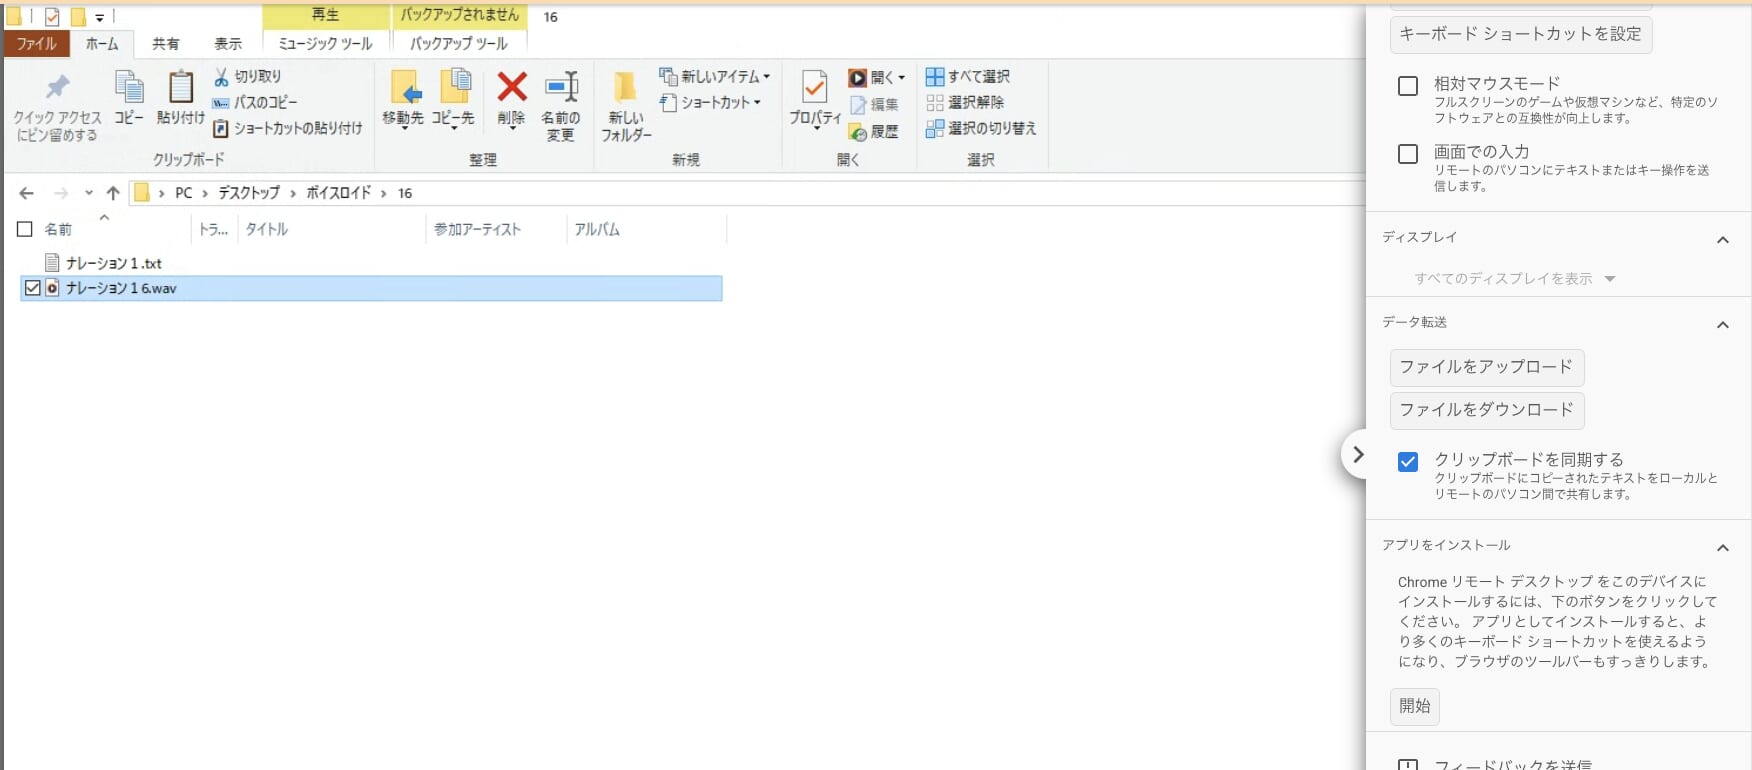The height and width of the screenshot is (770, 1752).
Task: Open the Shortcut (ショートカット) dropdown in ribbon
Action: [711, 102]
